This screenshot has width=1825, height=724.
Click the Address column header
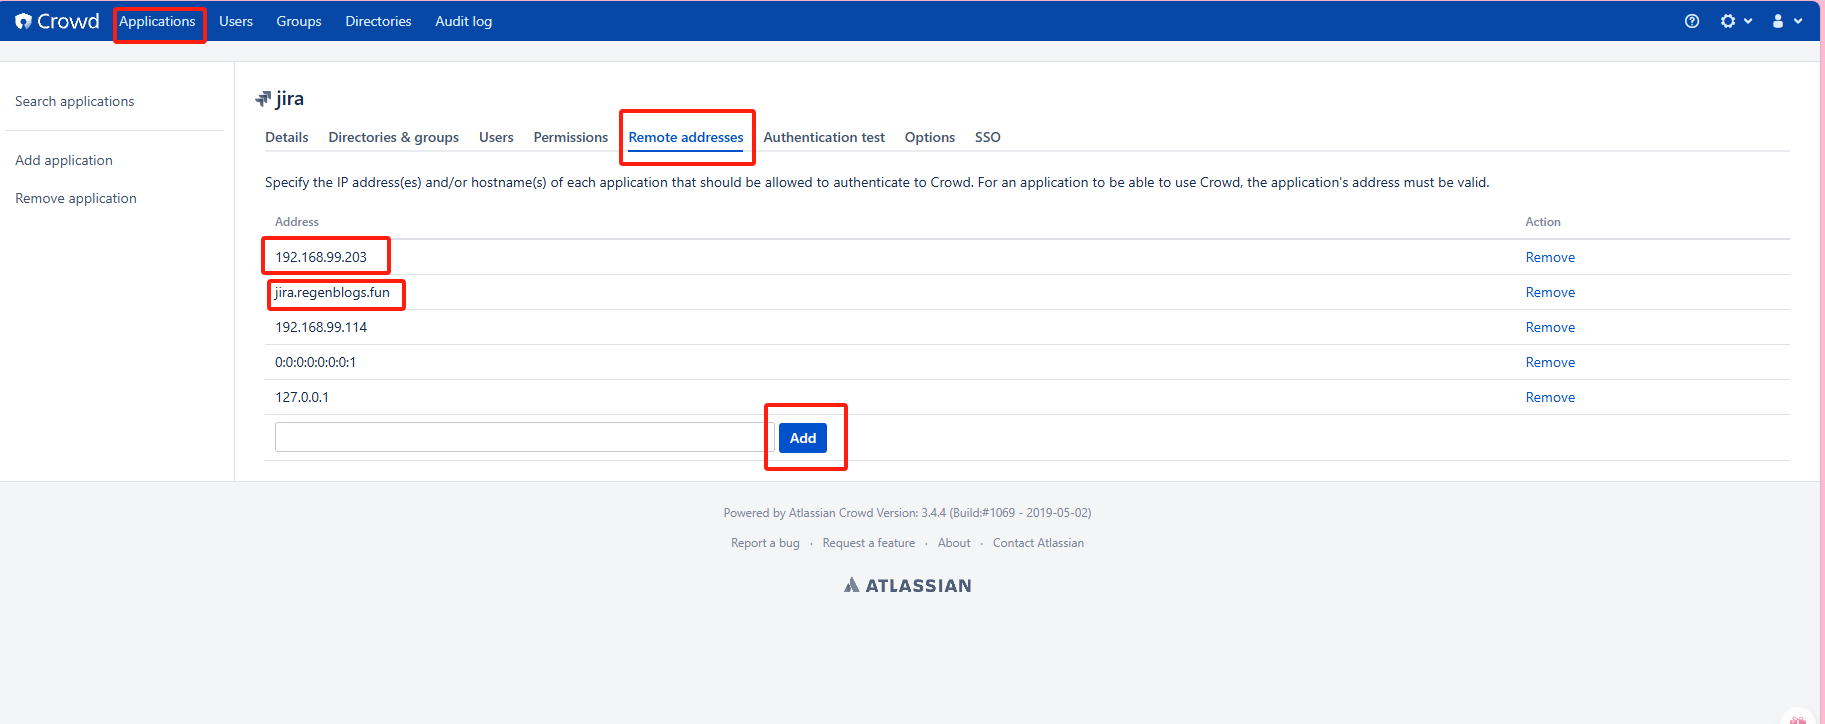point(297,222)
